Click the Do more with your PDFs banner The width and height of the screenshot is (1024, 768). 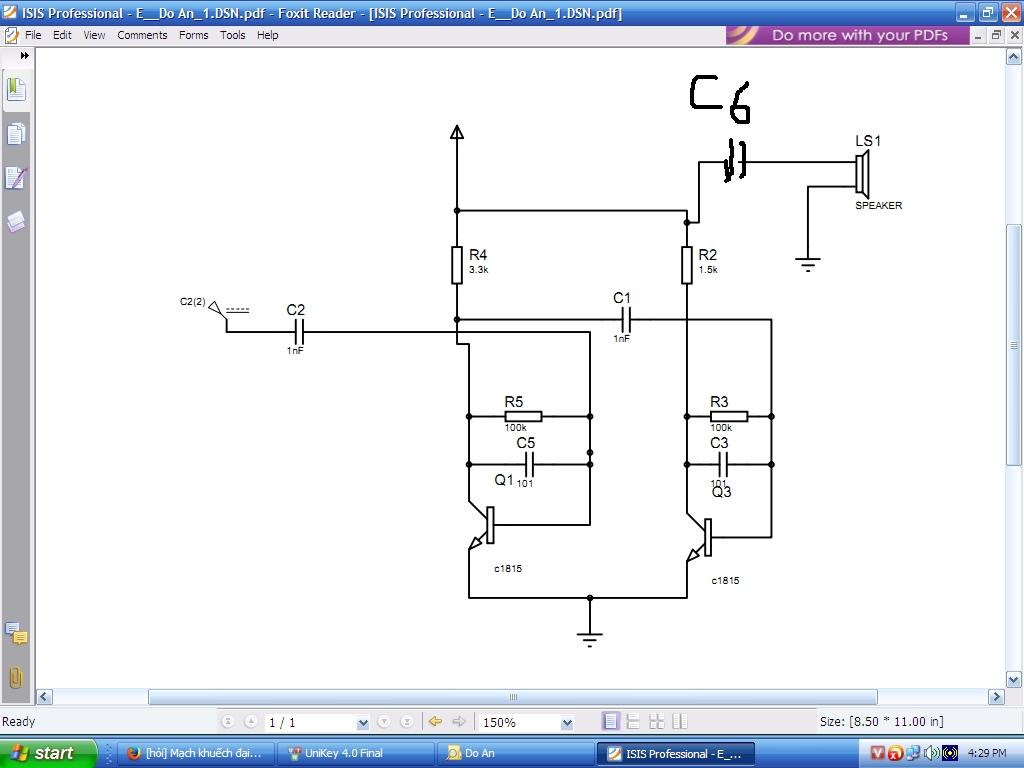pos(848,35)
